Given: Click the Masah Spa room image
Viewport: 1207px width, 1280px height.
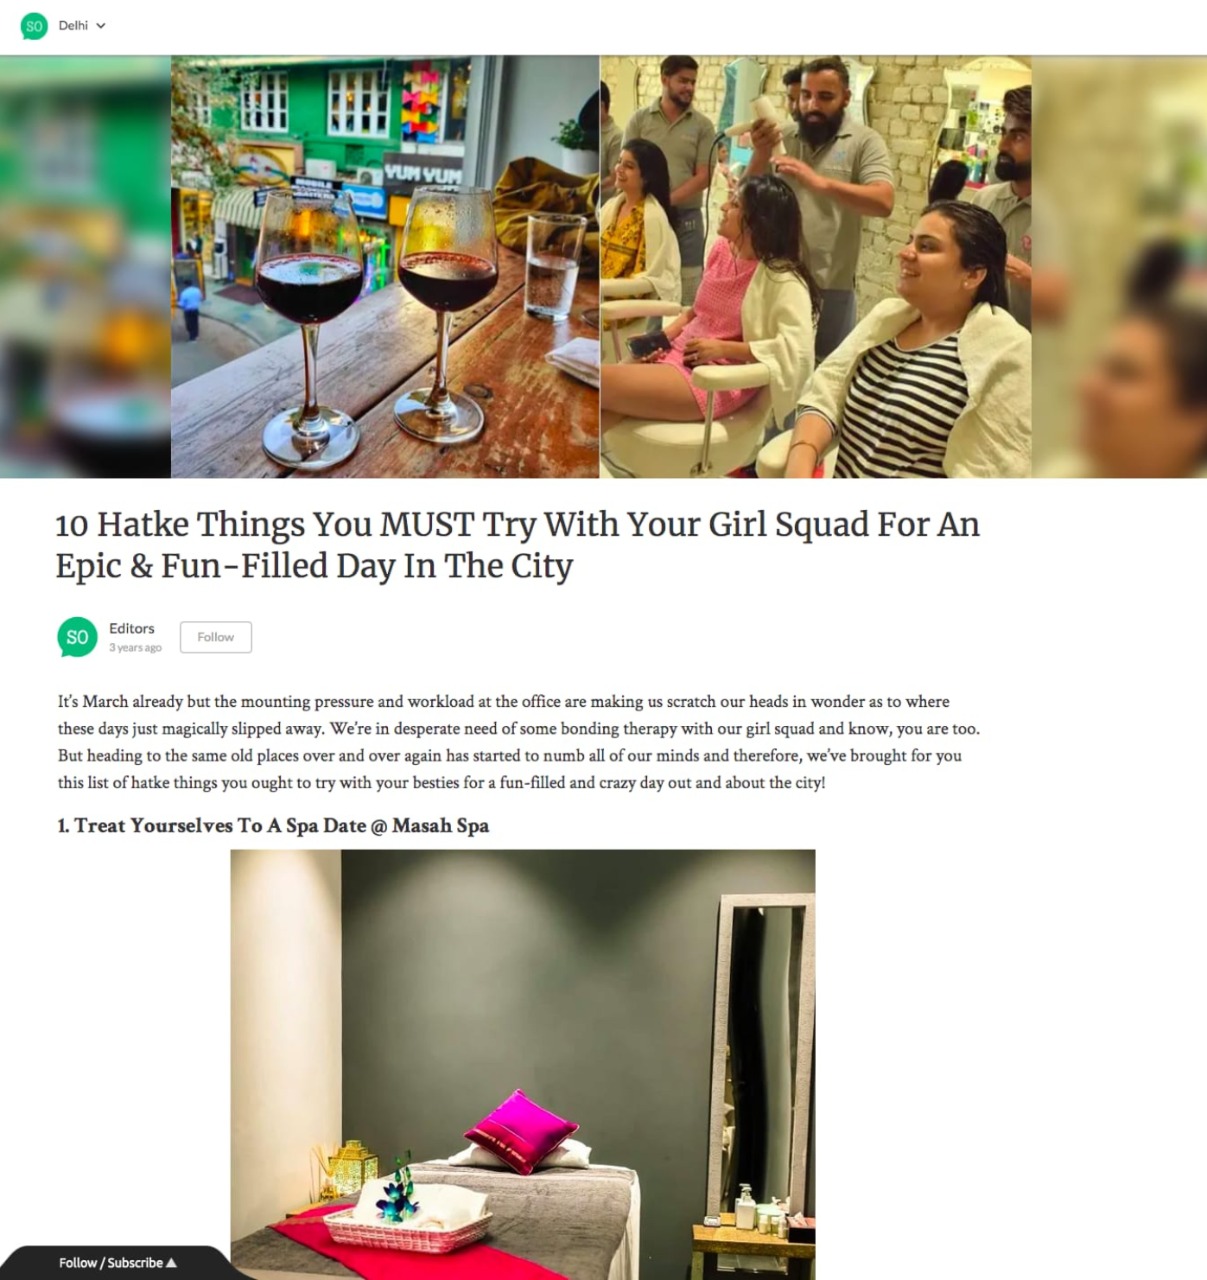Looking at the screenshot, I should click(x=523, y=1064).
